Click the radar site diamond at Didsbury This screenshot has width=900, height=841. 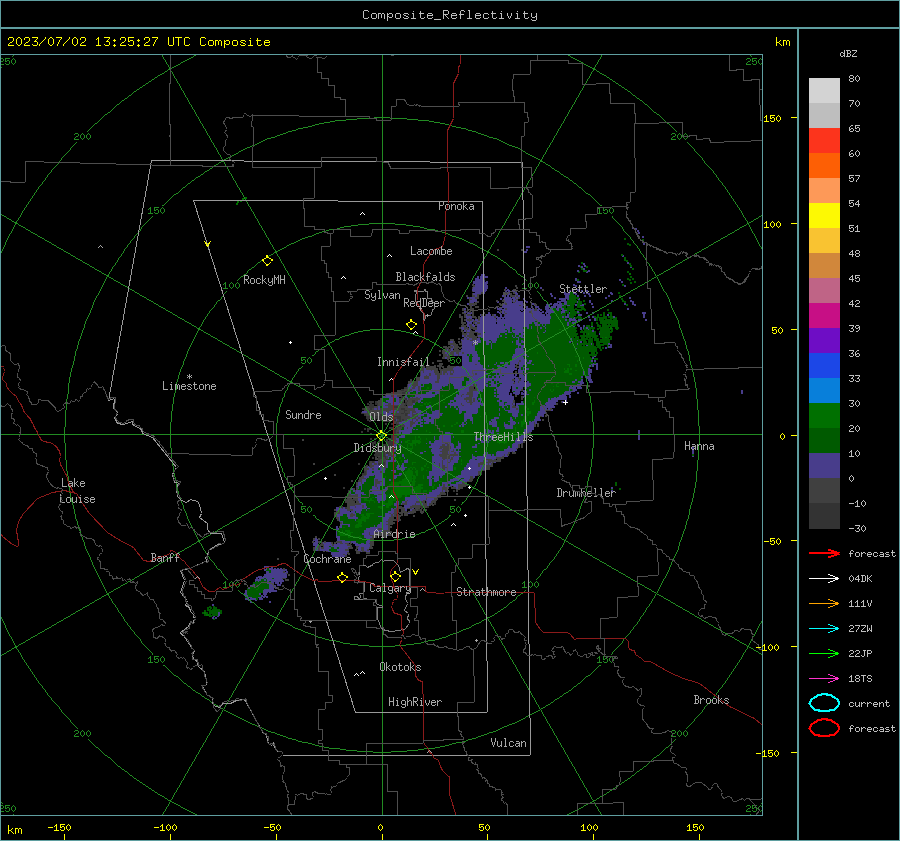(382, 435)
